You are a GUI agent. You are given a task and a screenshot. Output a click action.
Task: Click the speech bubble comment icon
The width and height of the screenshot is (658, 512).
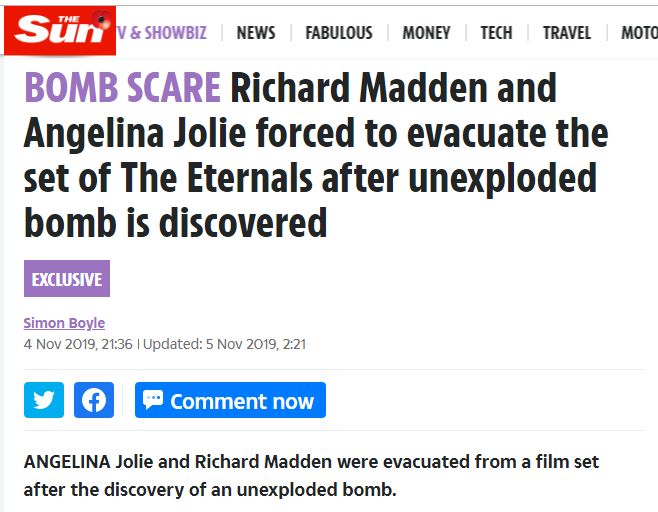pos(153,400)
